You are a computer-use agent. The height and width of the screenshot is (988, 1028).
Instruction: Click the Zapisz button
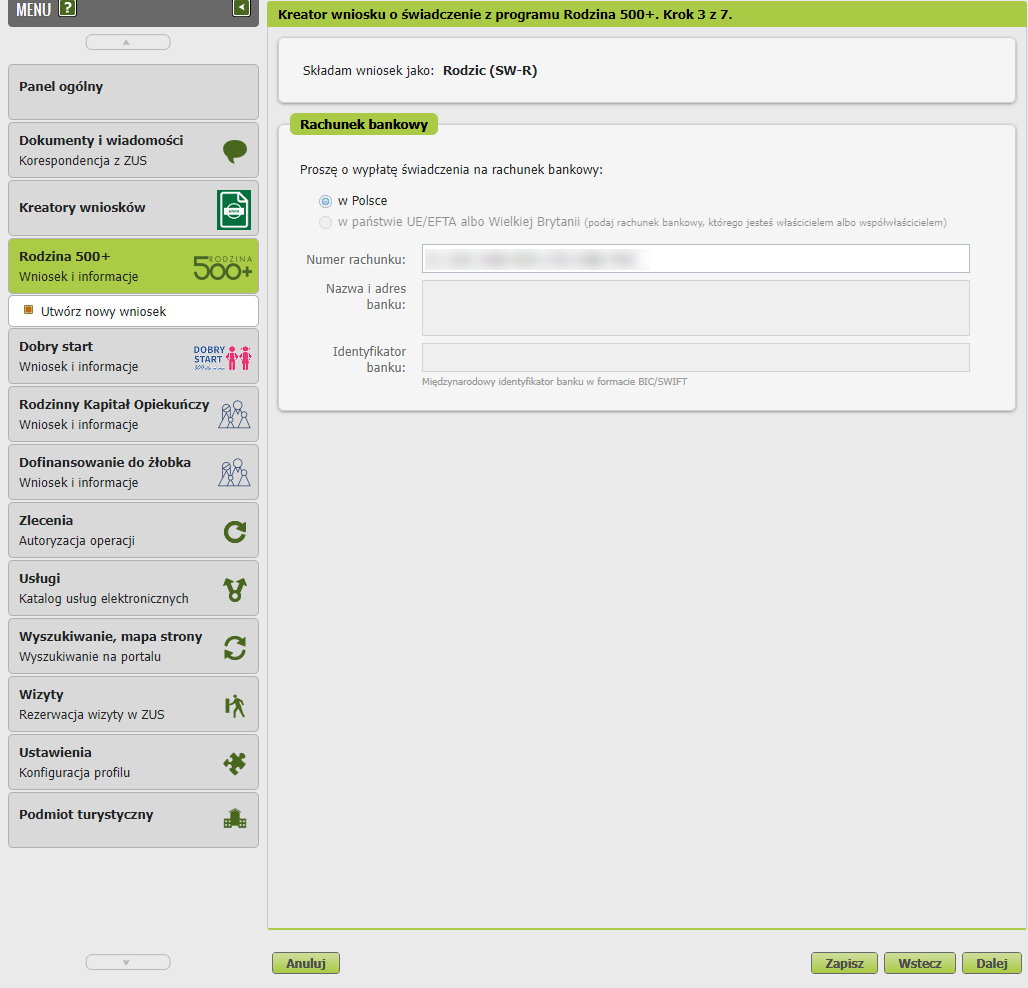844,963
